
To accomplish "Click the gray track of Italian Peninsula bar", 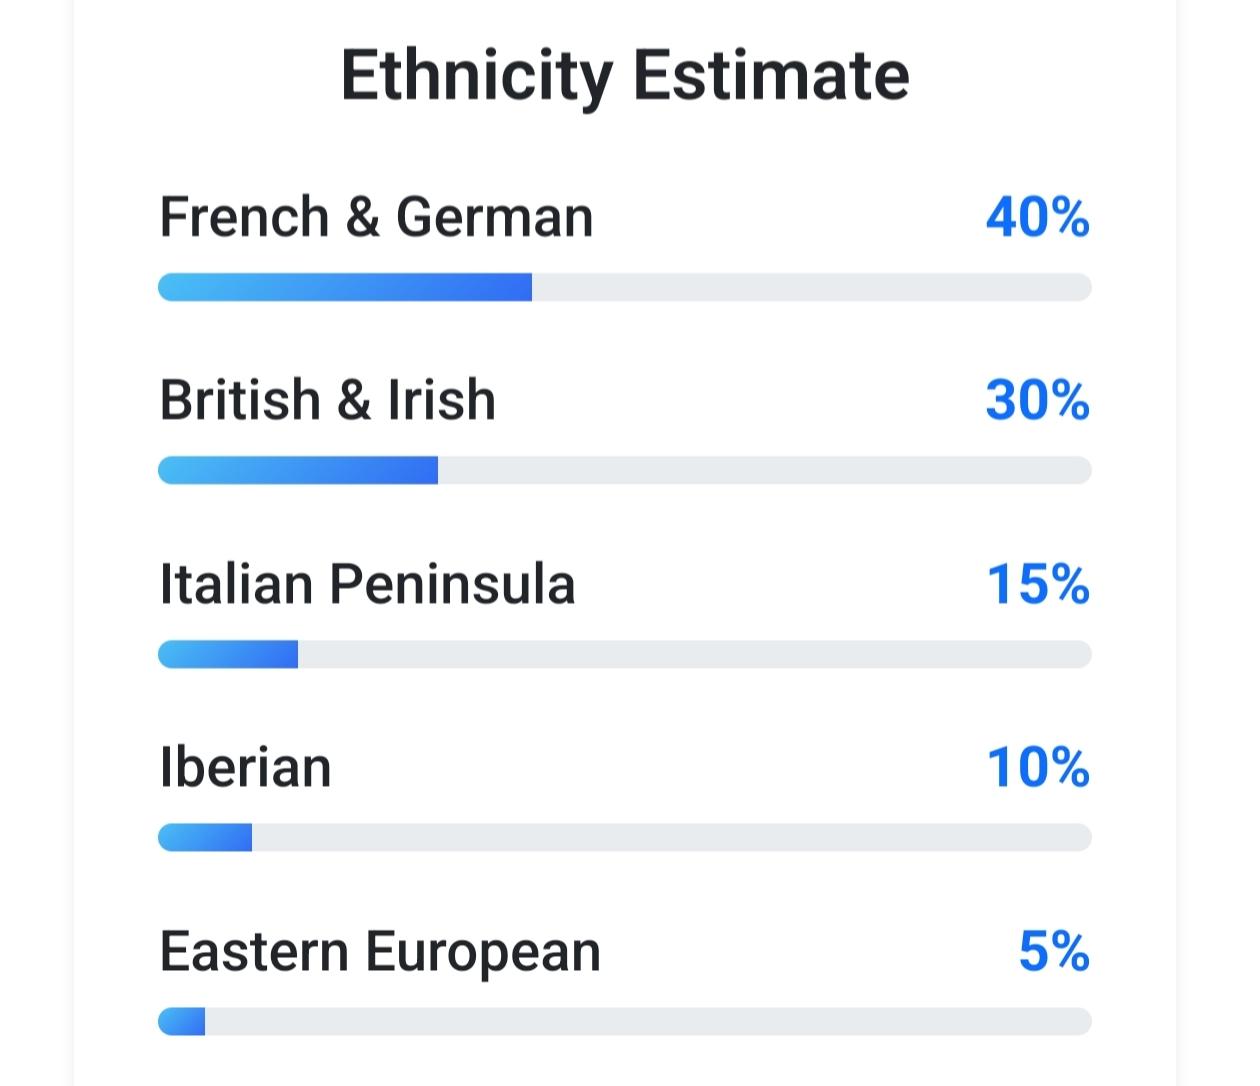I will pyautogui.click(x=694, y=655).
